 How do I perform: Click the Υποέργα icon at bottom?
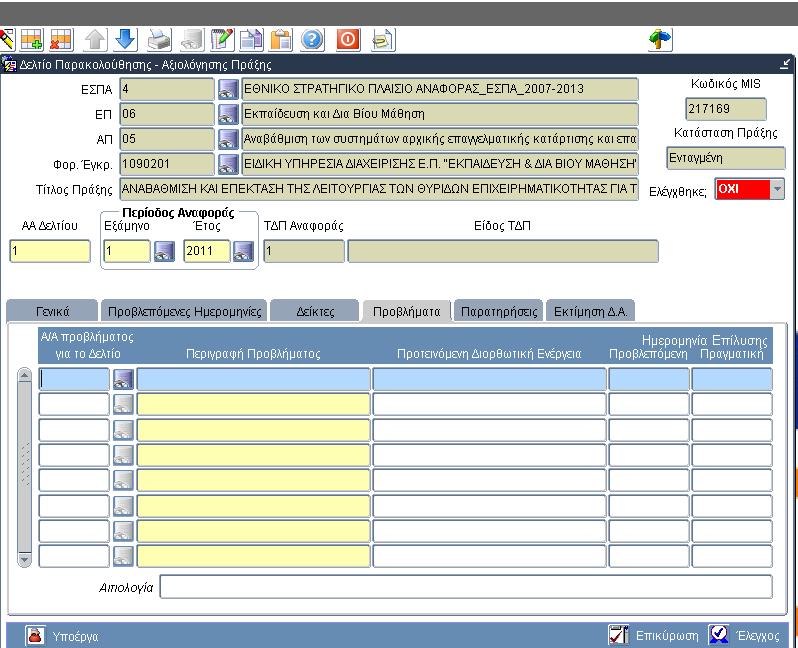35,635
